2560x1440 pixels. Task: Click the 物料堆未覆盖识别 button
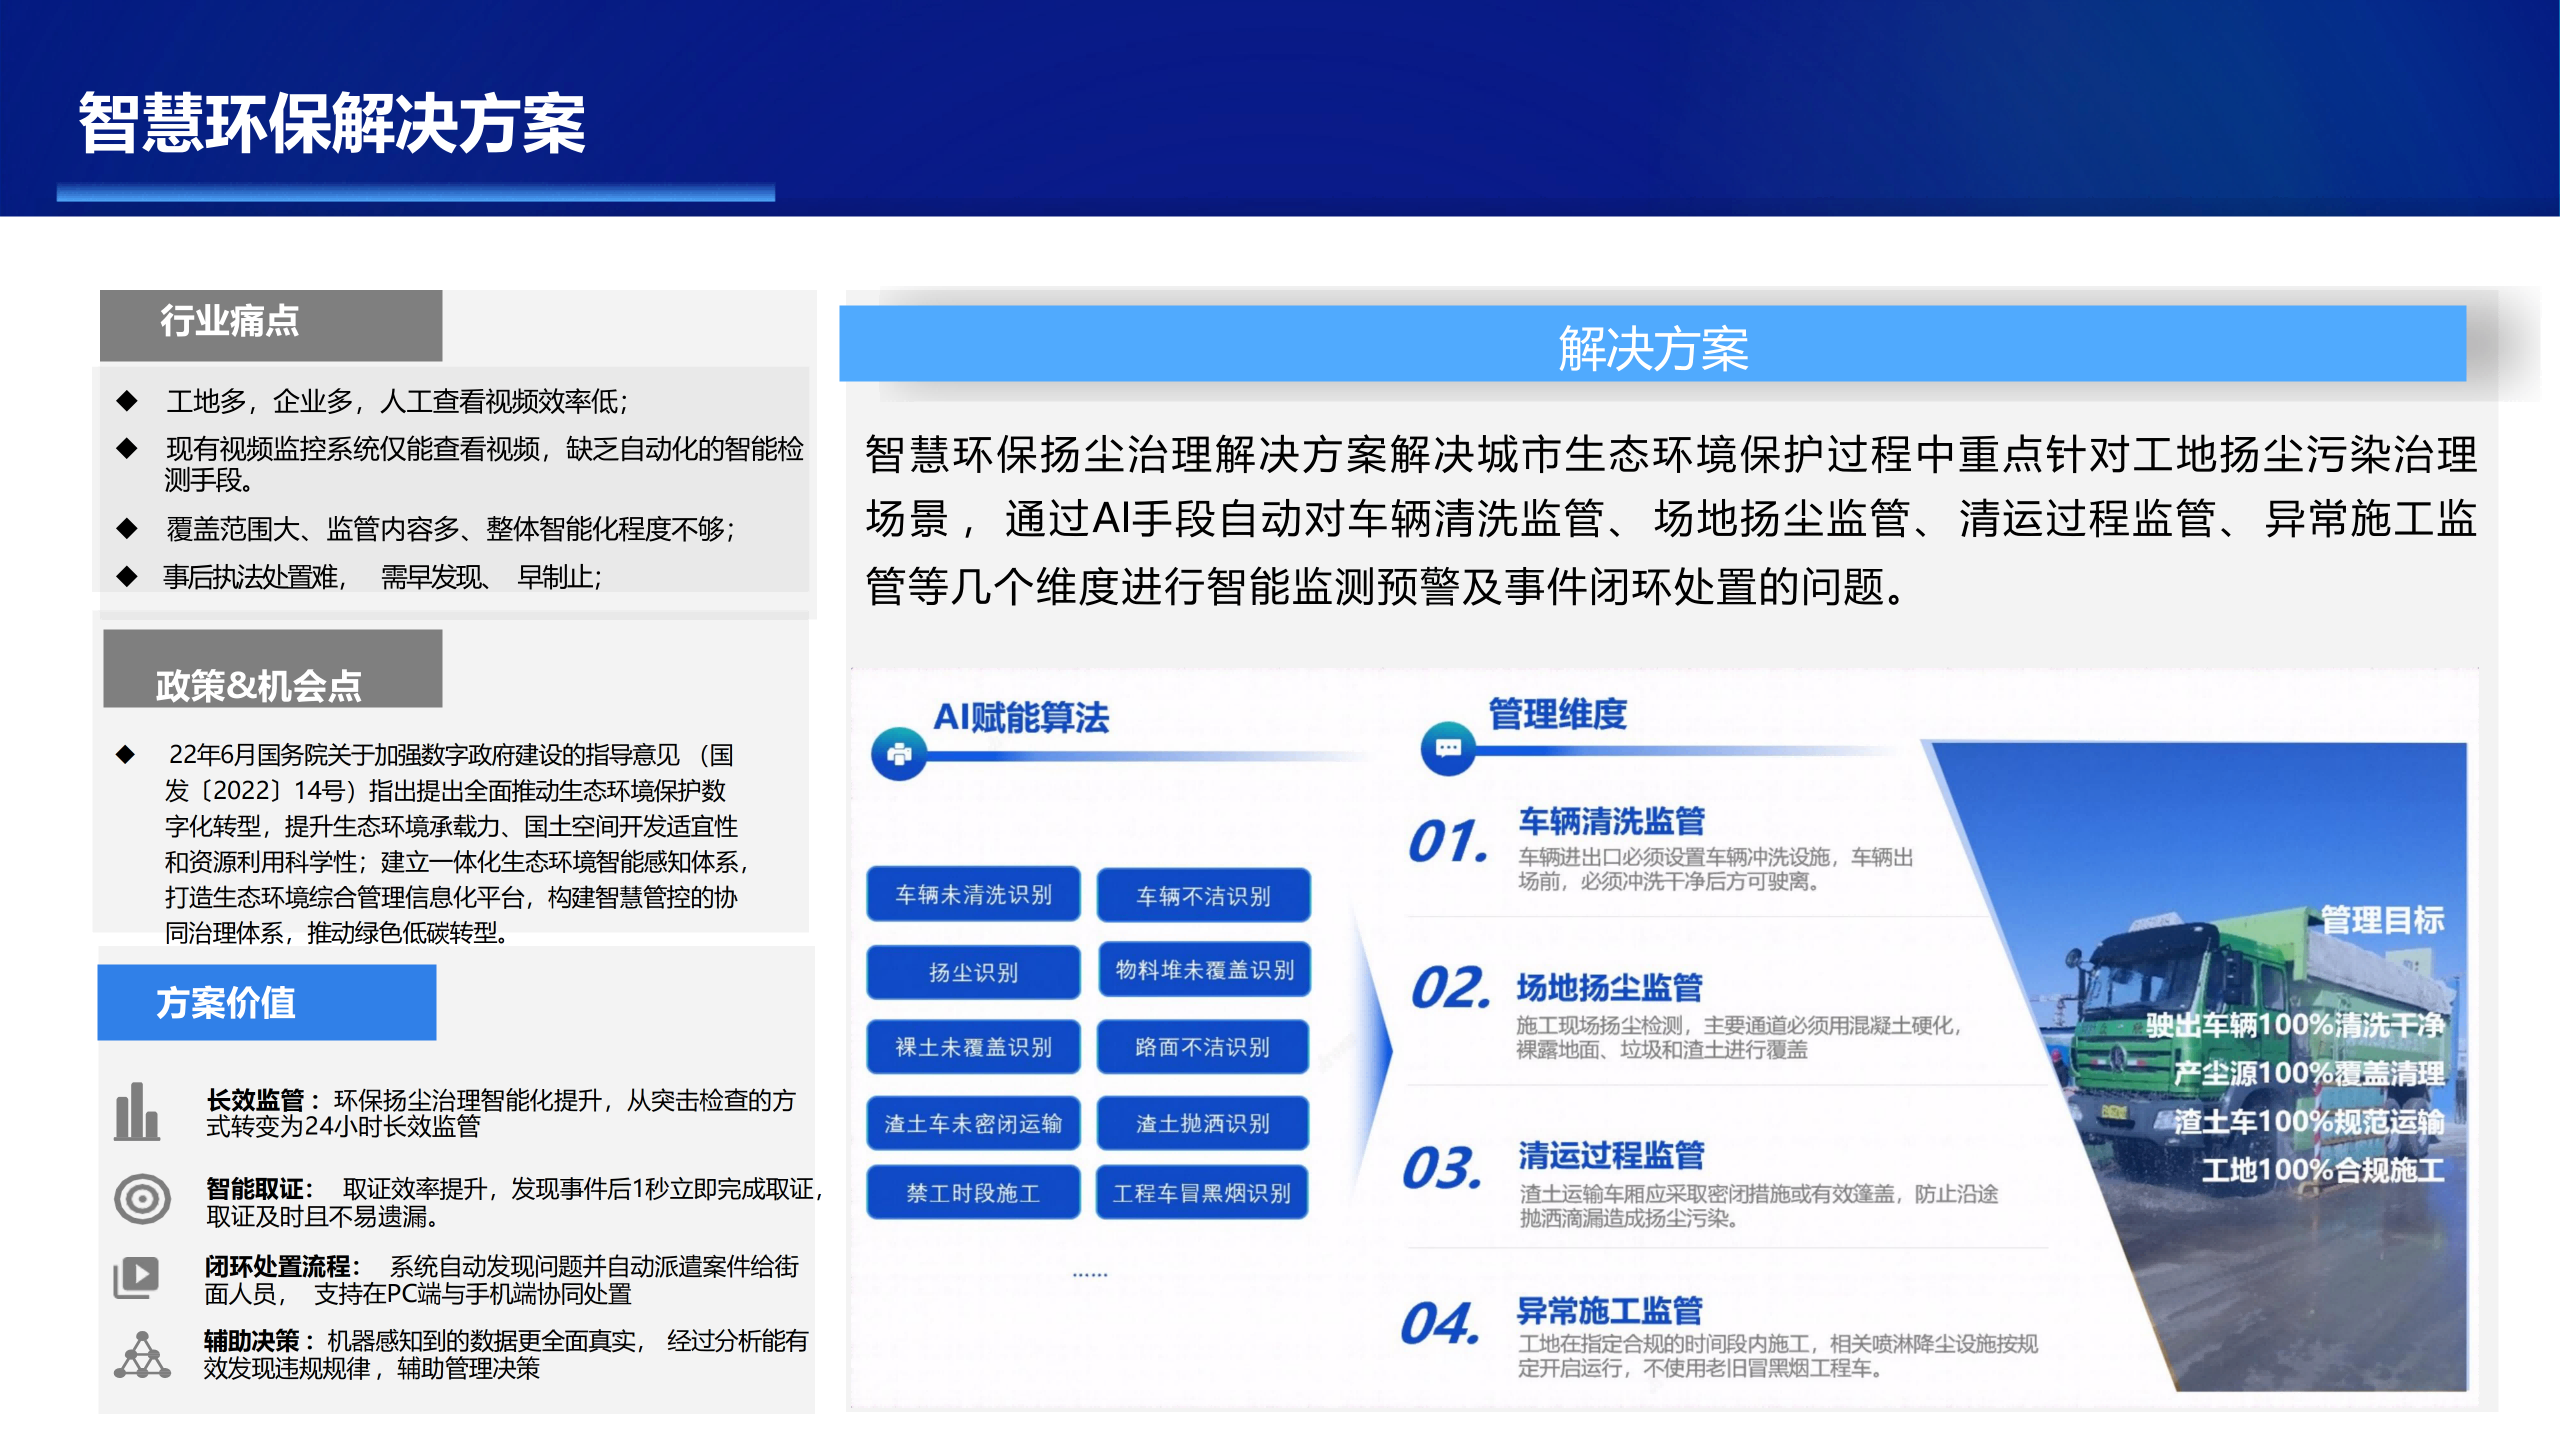(1204, 970)
